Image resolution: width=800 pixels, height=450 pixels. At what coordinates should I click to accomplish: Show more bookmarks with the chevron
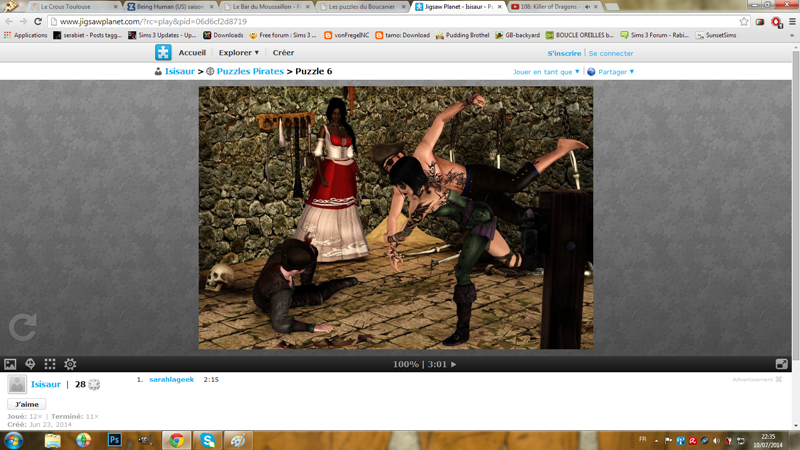[x=792, y=35]
